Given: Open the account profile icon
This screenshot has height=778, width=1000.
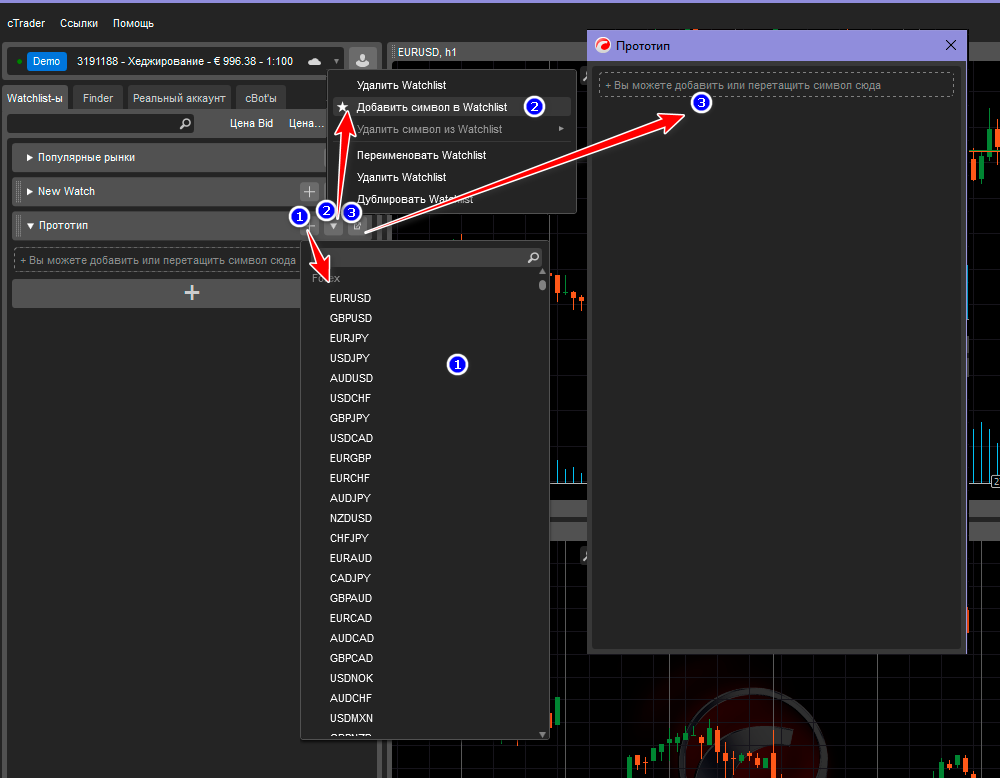Looking at the screenshot, I should tap(364, 61).
